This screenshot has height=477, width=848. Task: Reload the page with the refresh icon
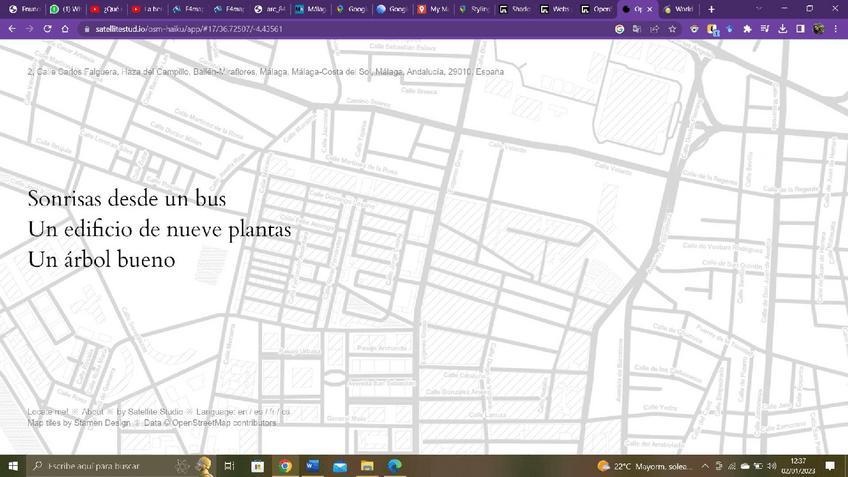point(47,29)
